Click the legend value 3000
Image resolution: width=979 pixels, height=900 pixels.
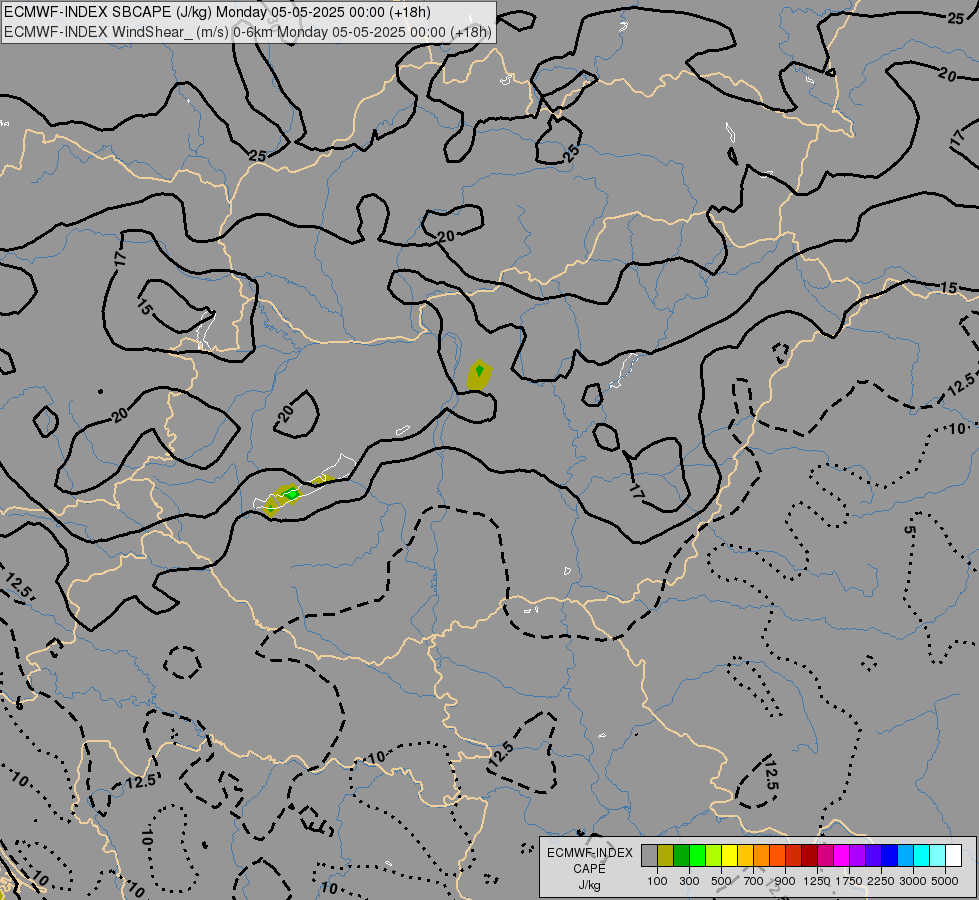pyautogui.click(x=913, y=881)
